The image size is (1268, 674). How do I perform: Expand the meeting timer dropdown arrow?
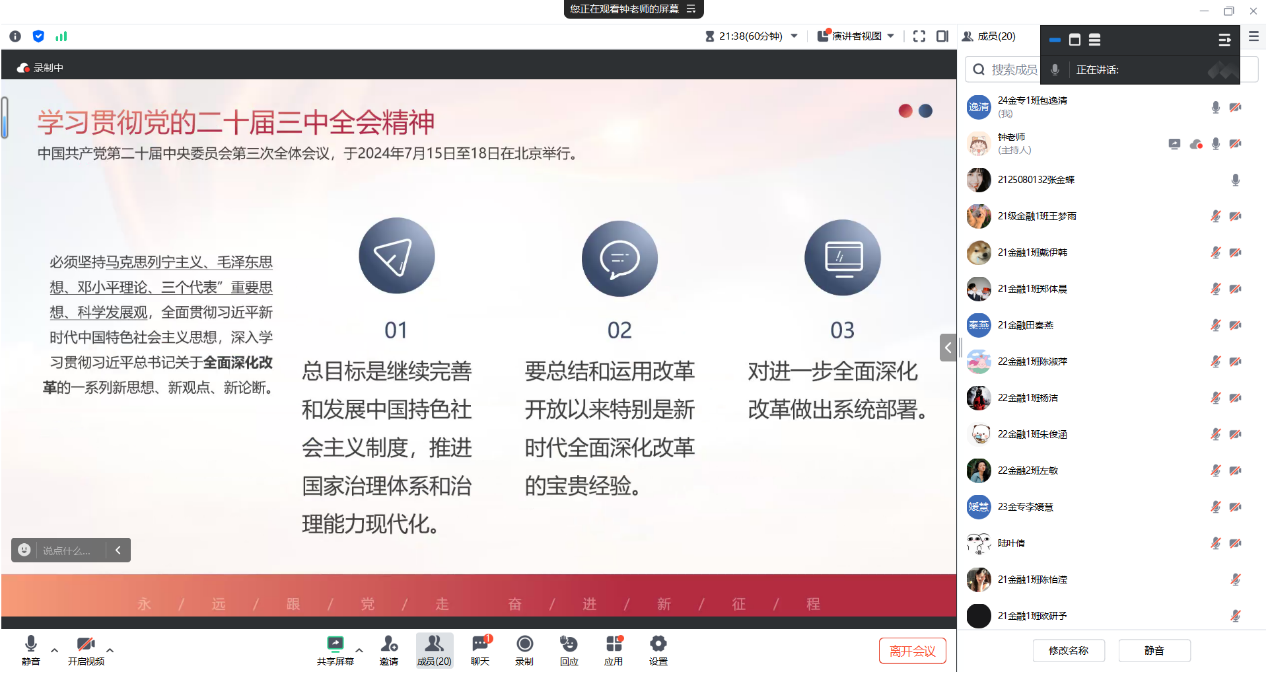[x=794, y=36]
